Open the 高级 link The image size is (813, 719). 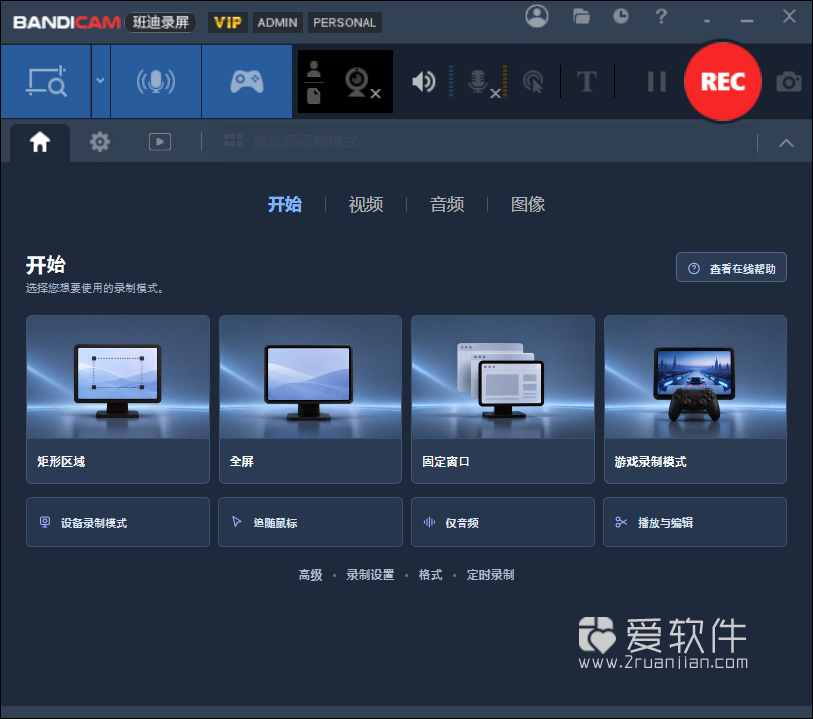click(310, 575)
